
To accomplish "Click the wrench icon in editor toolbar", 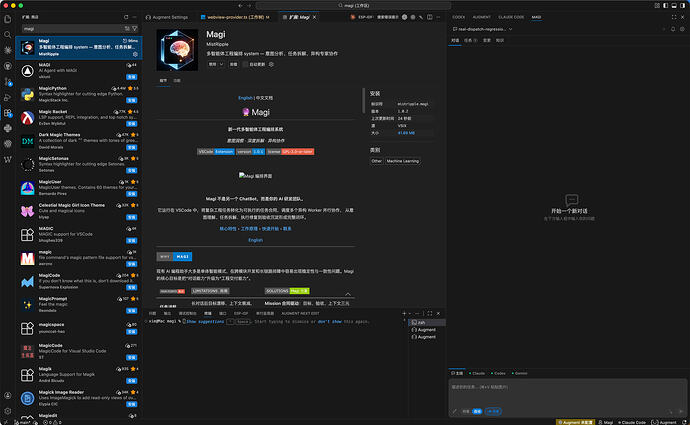I will pyautogui.click(x=421, y=17).
